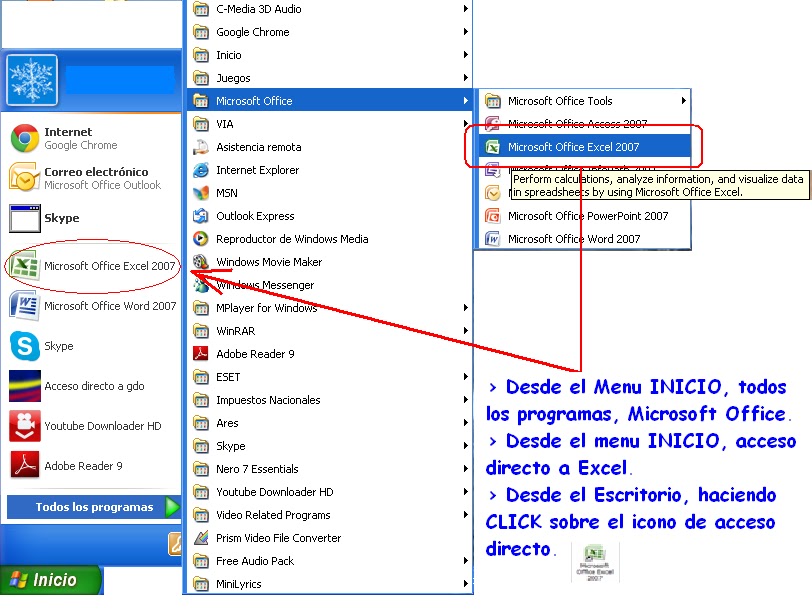Click the Google Chrome icon in pinned list
Viewport: 812px width, 613px height.
pos(24,138)
